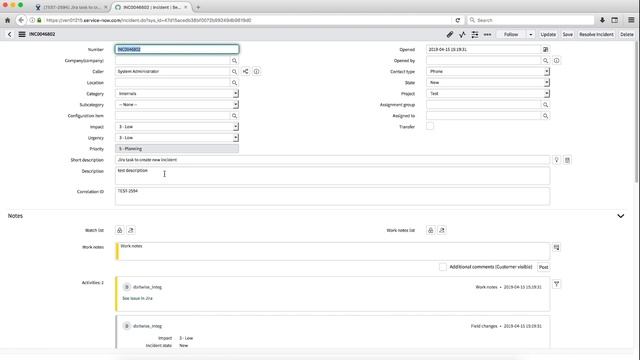The image size is (640, 360).
Task: Look up Caller using the magnifier icon
Action: 234,71
